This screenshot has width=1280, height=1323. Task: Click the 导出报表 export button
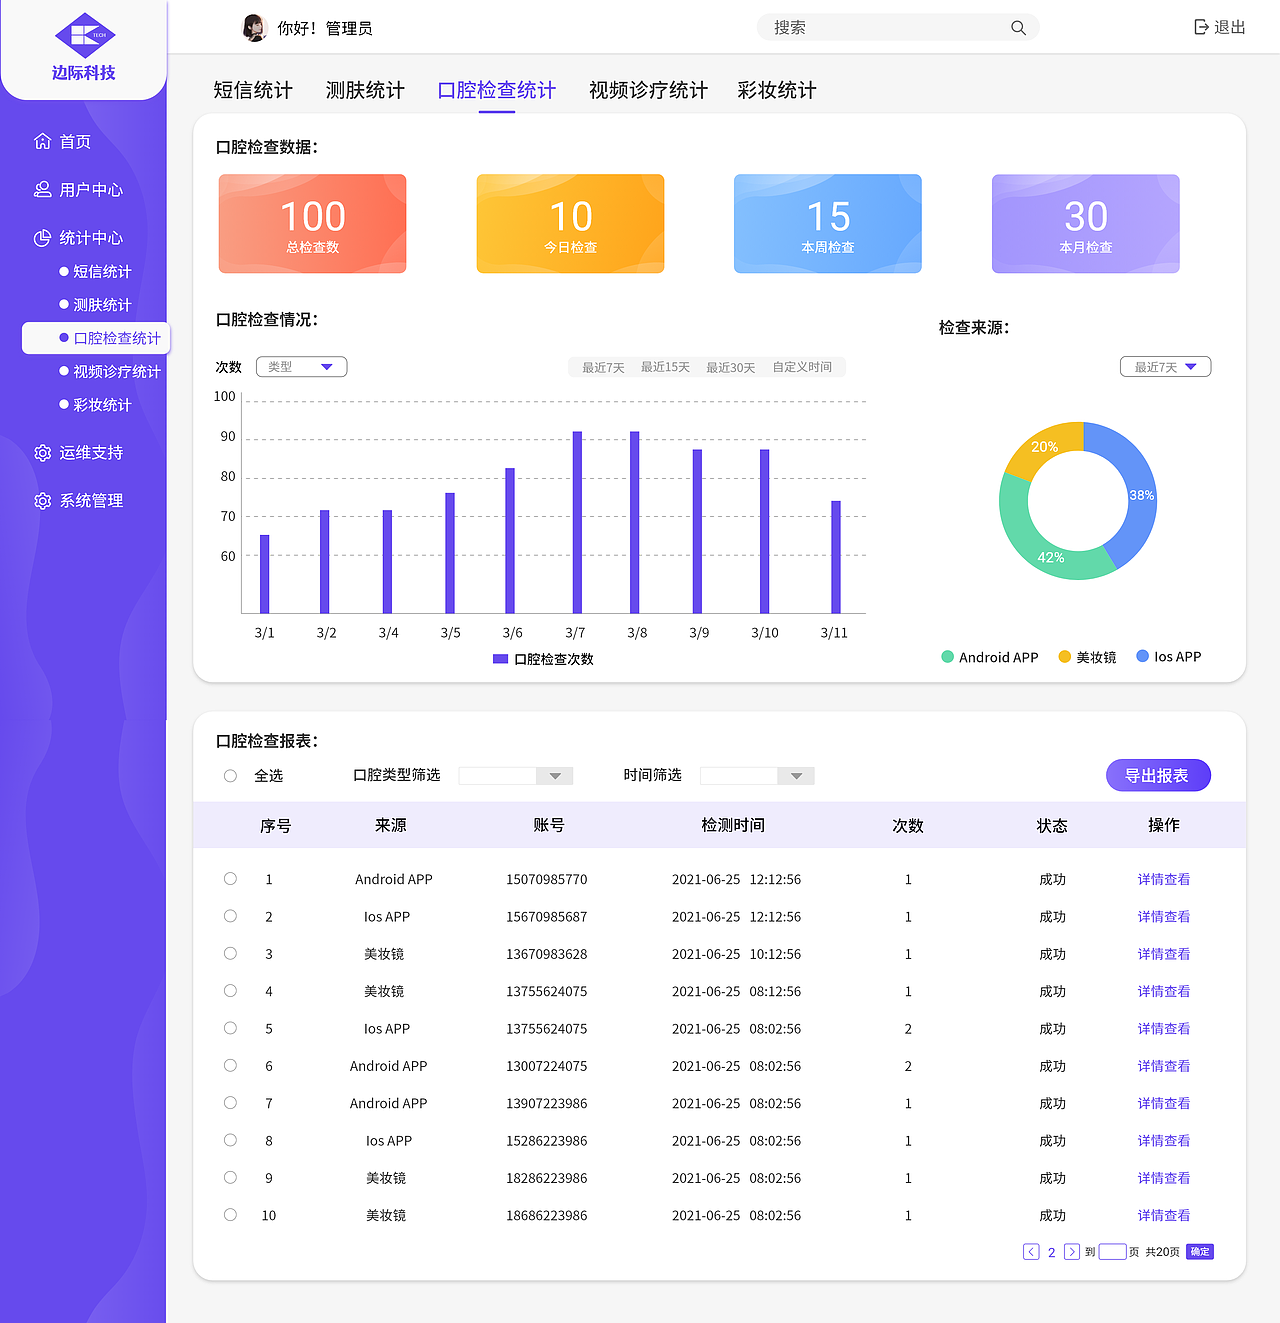(1158, 775)
